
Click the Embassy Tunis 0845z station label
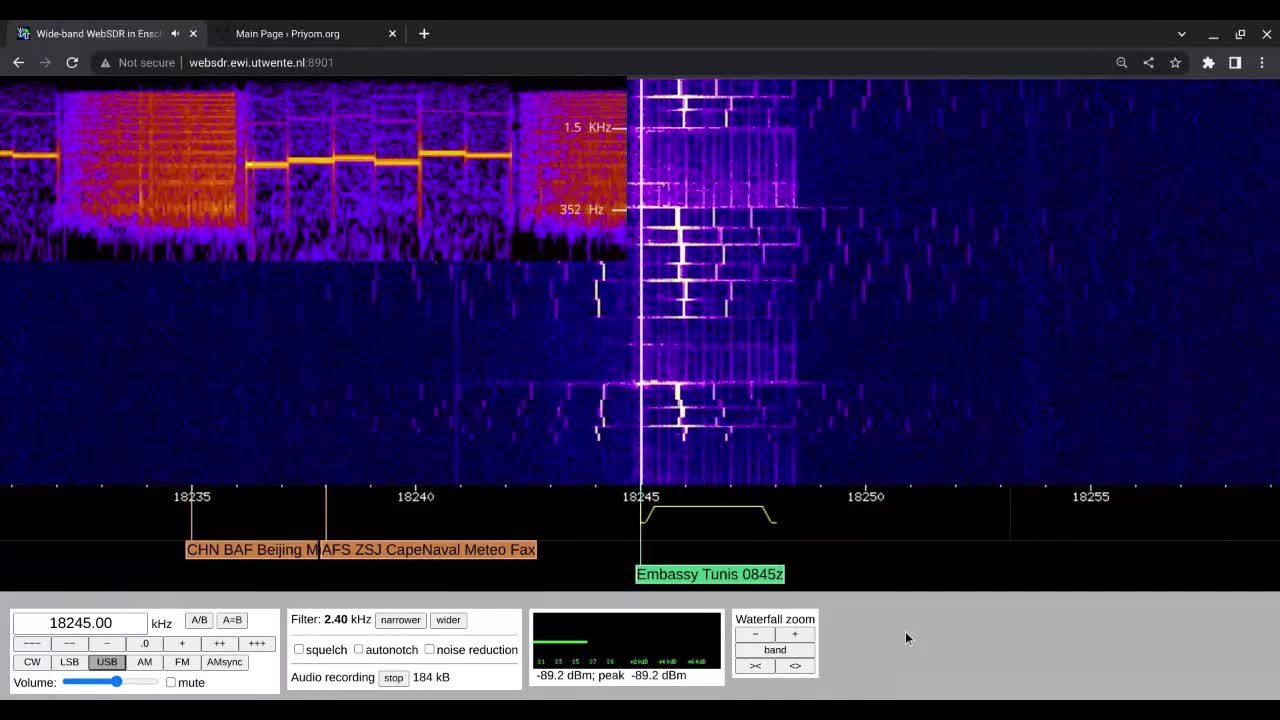point(710,574)
